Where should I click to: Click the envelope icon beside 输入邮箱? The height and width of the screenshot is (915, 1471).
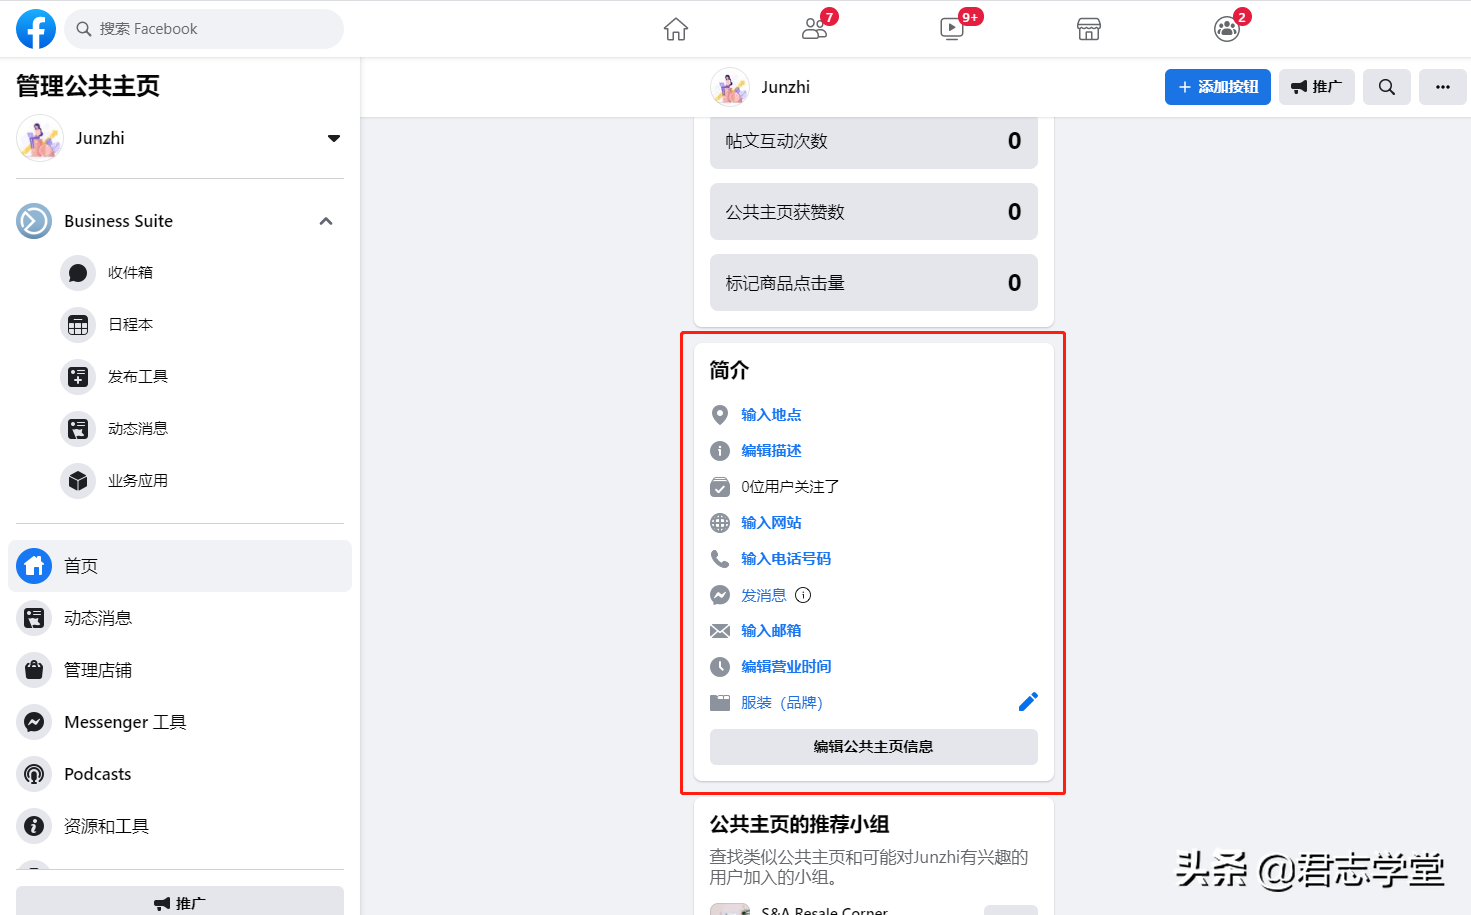tap(720, 631)
